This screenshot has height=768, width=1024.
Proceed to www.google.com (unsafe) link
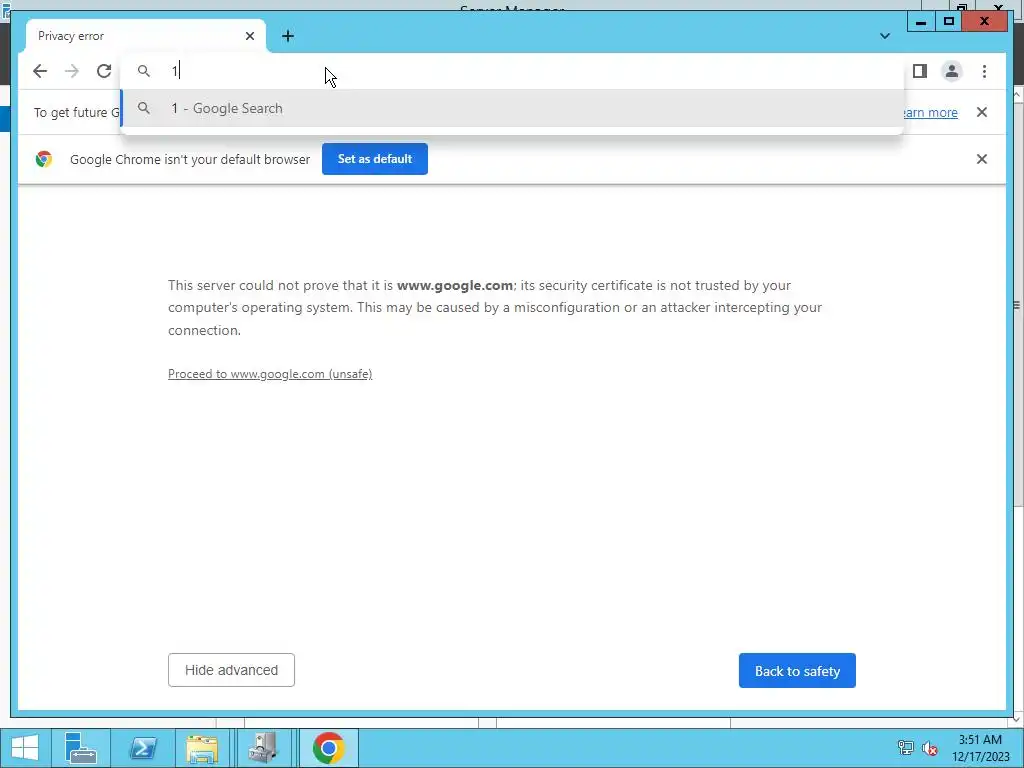[x=270, y=374]
